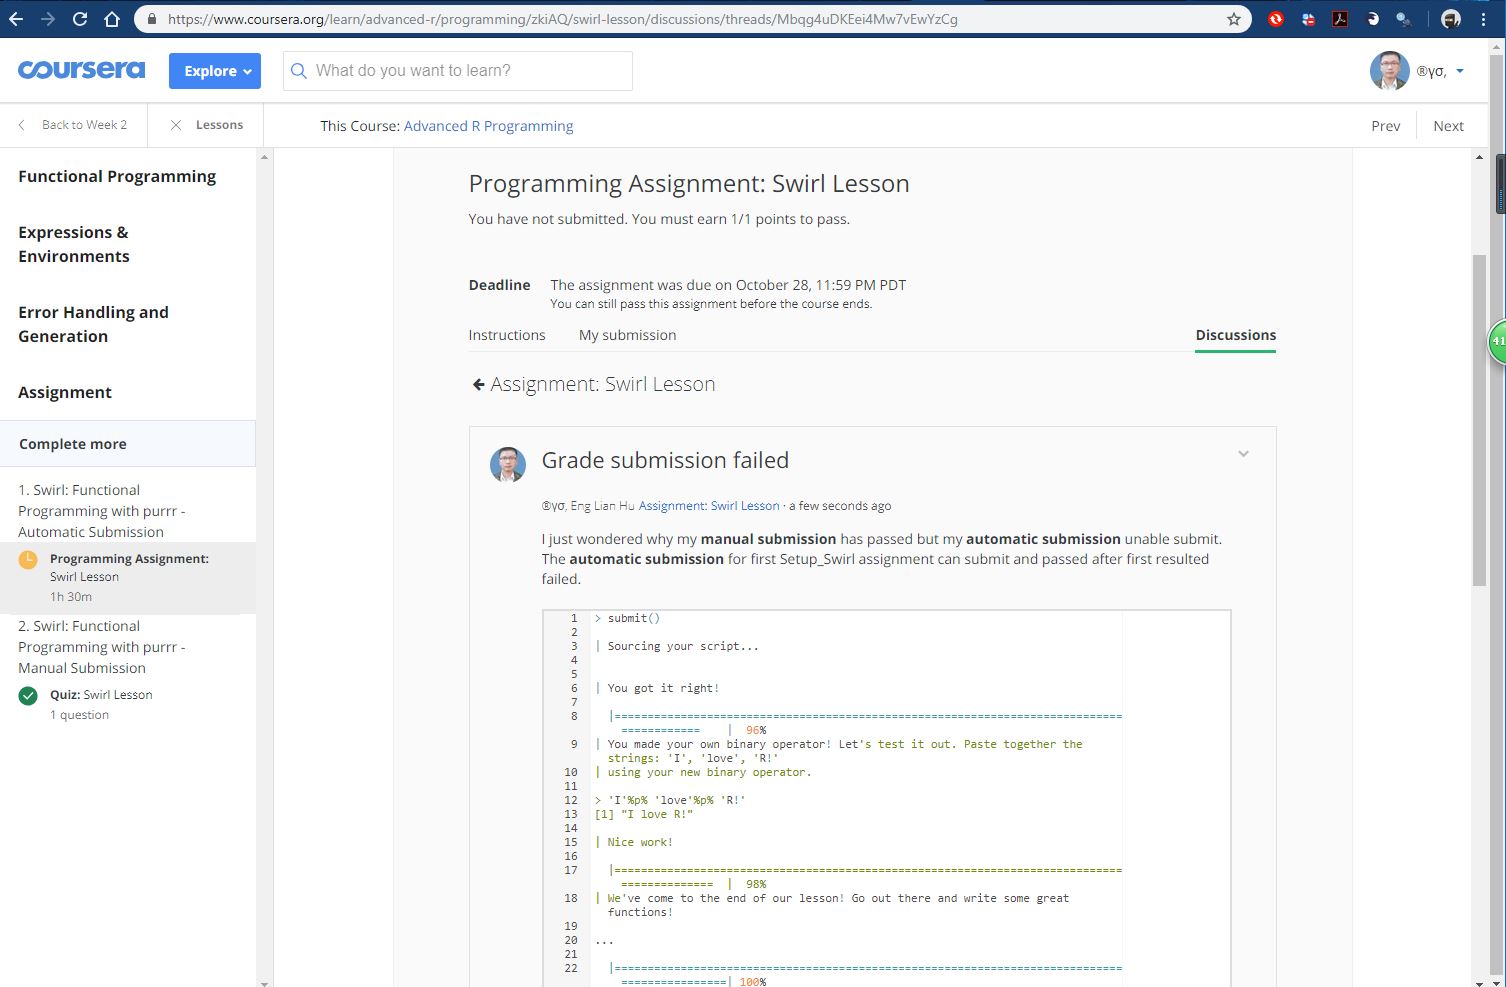
Task: Click Swirl: Functional Programming Automatic Submission heading
Action: click(x=101, y=511)
